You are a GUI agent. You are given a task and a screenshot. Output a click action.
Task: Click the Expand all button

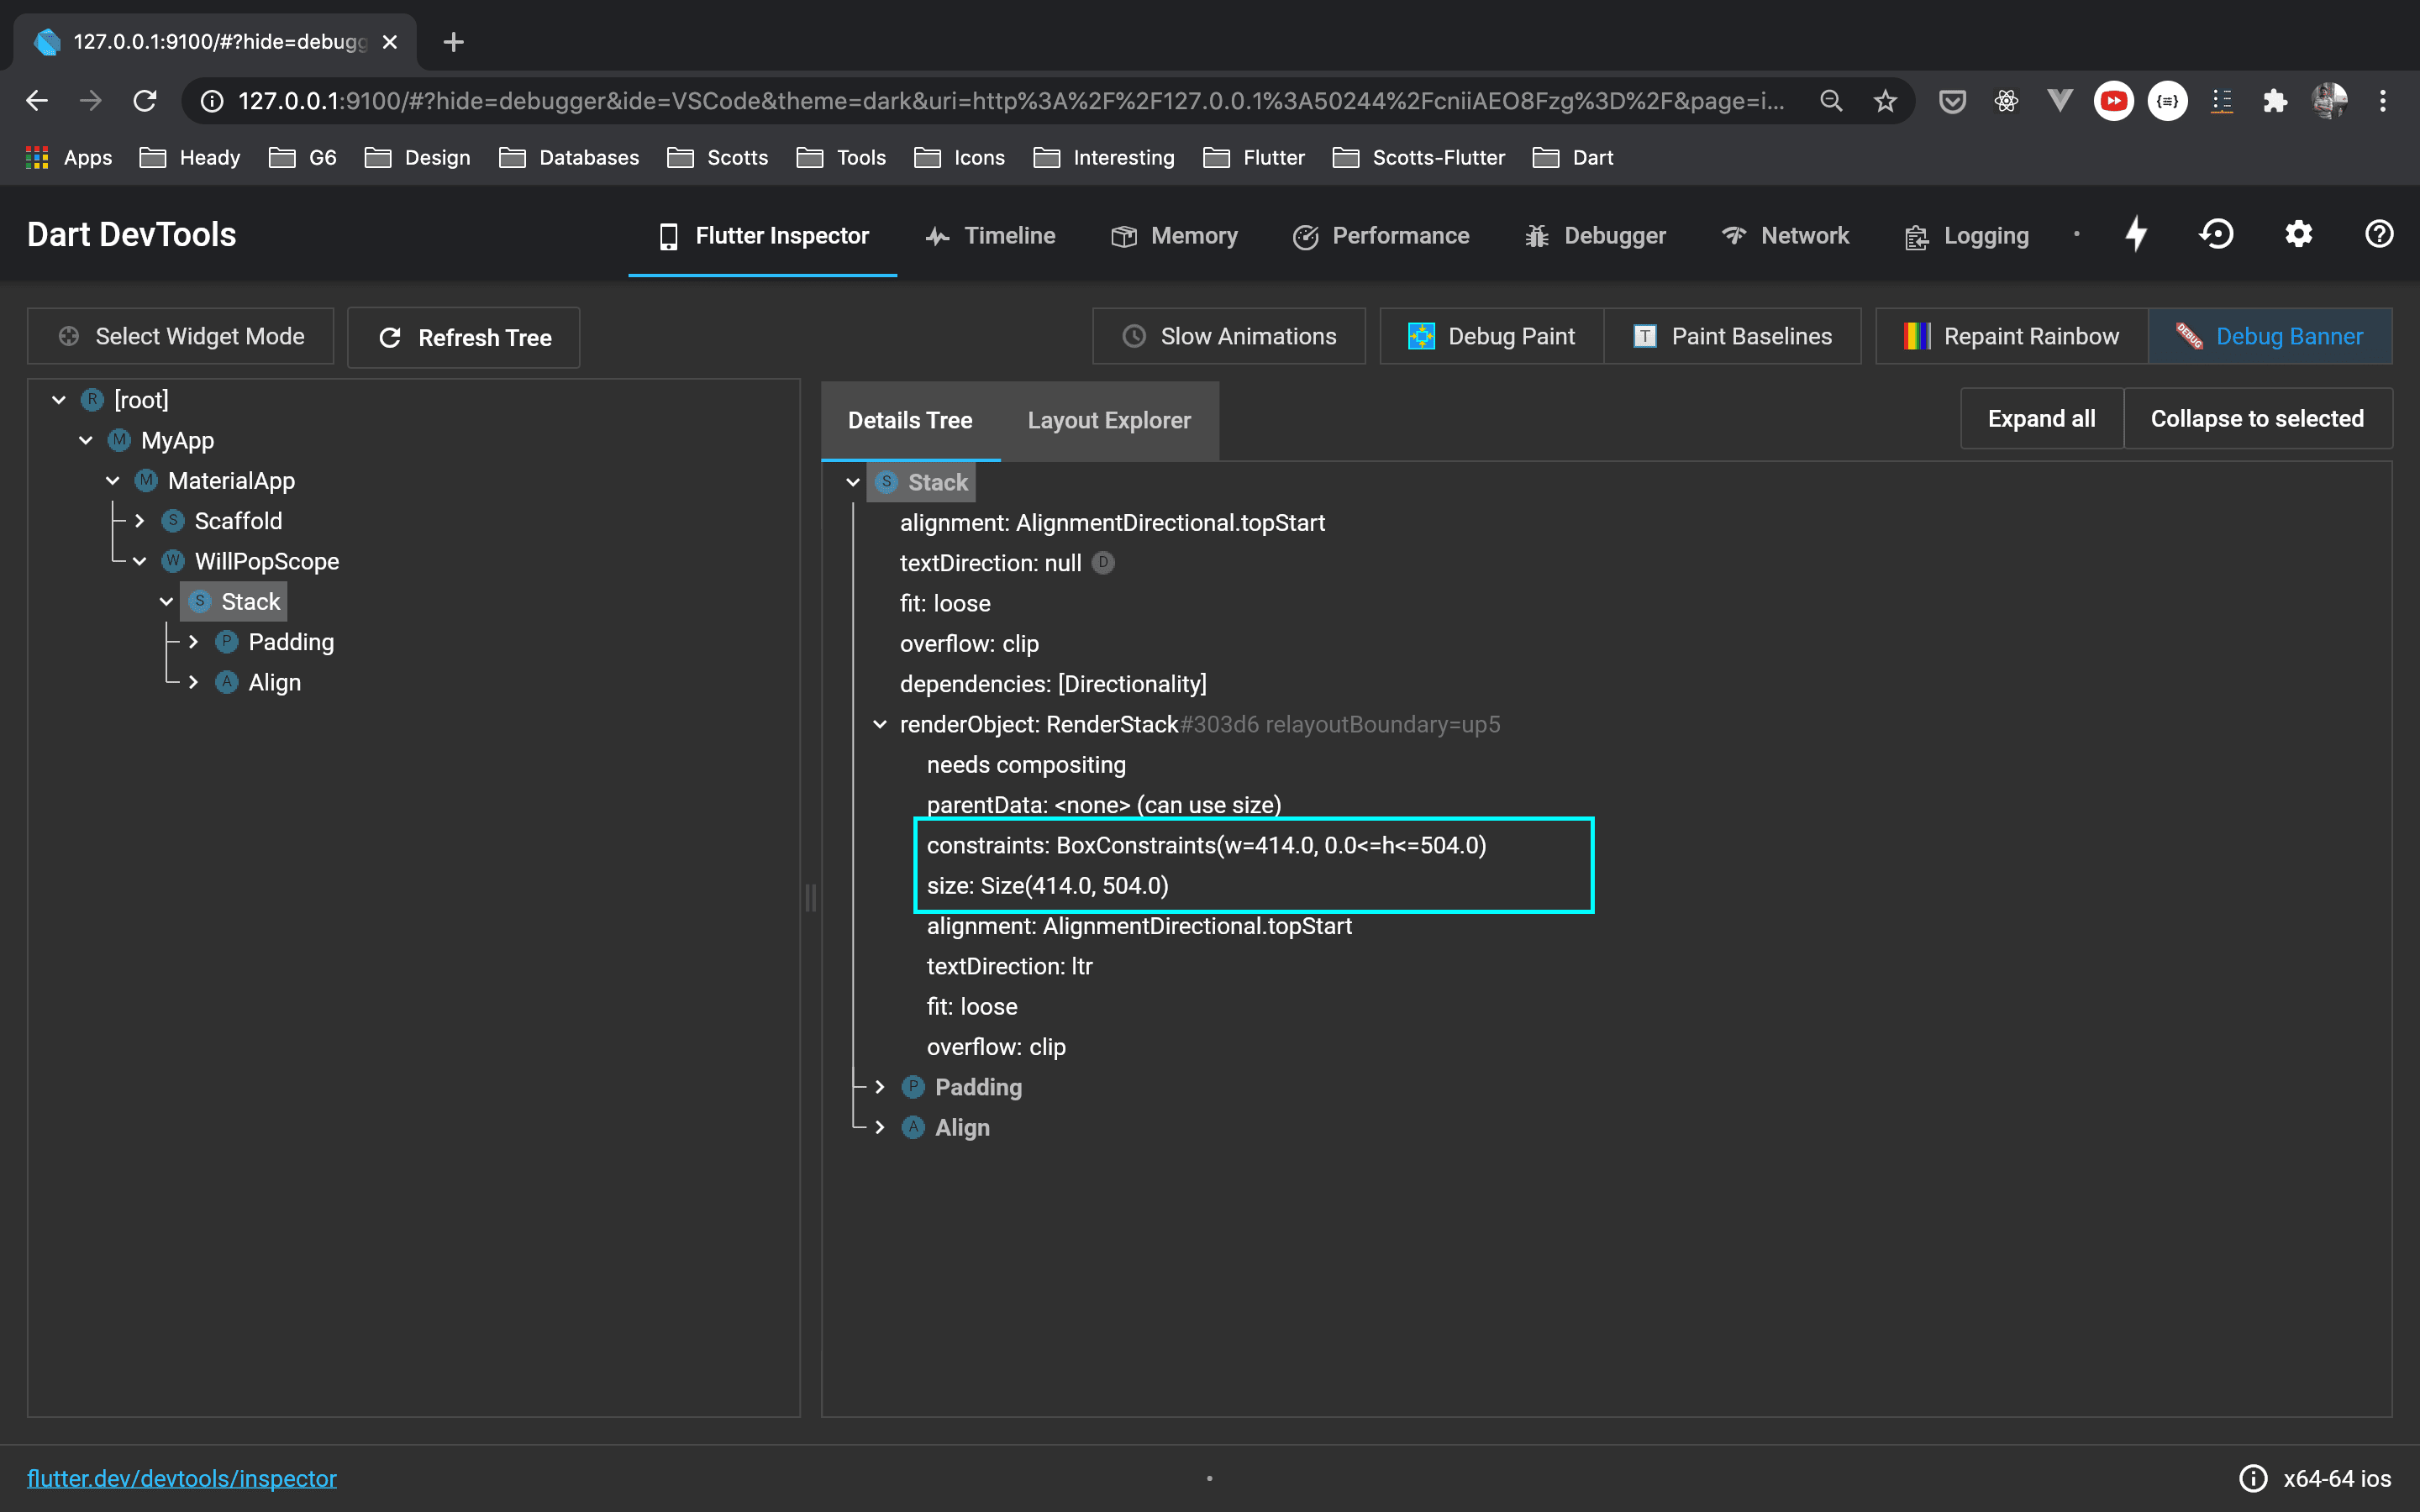tap(2041, 418)
